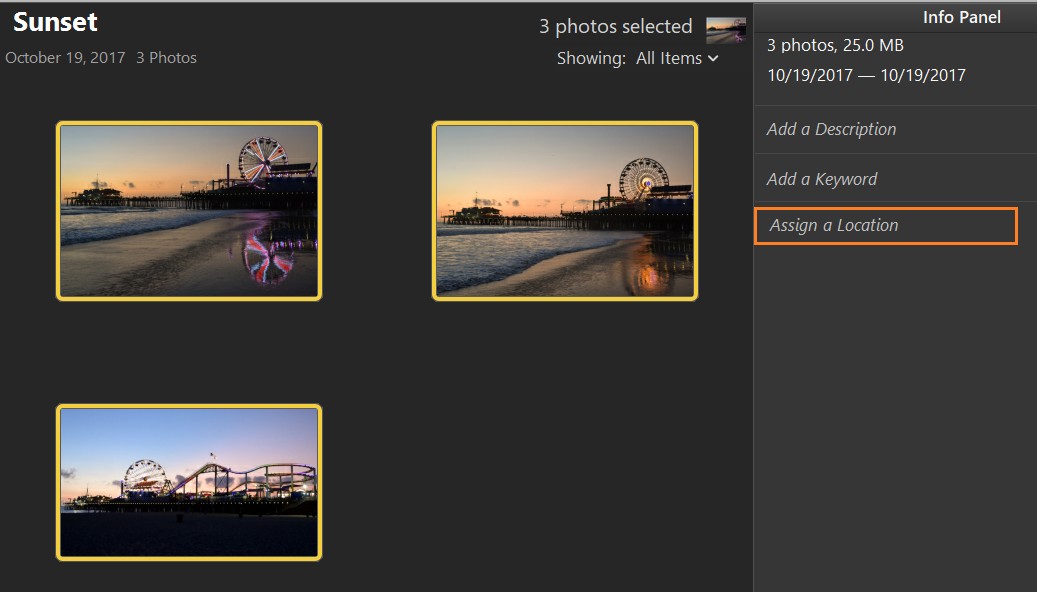Click the "3 photos, 25.0 MB" text
Image resolution: width=1037 pixels, height=592 pixels.
point(835,45)
